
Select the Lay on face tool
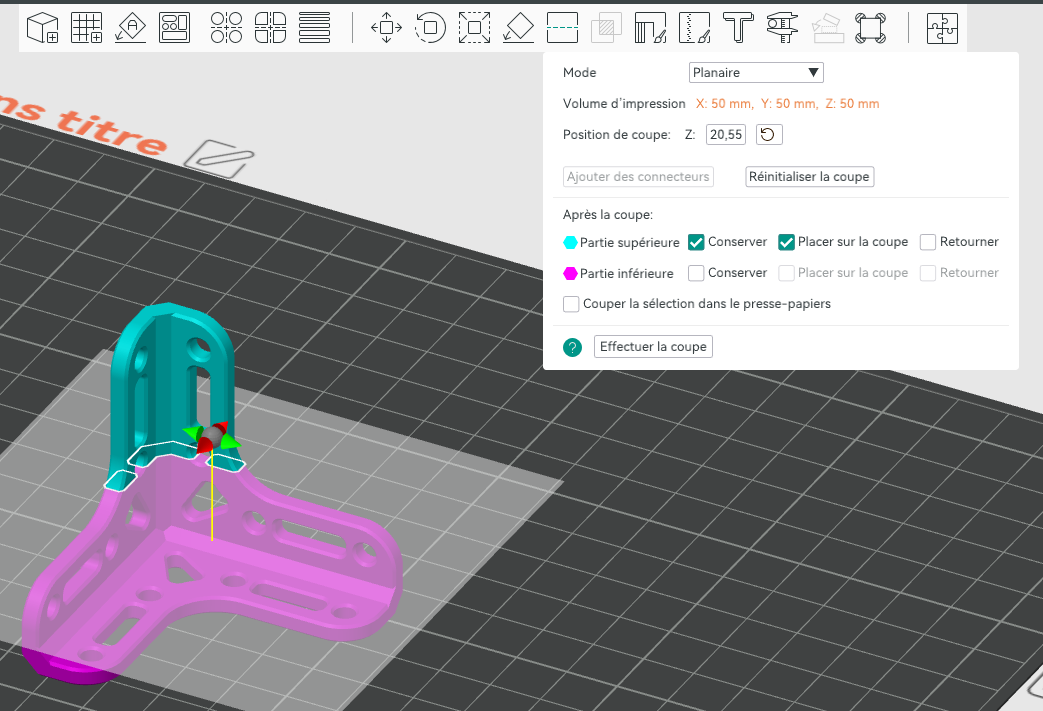[518, 28]
